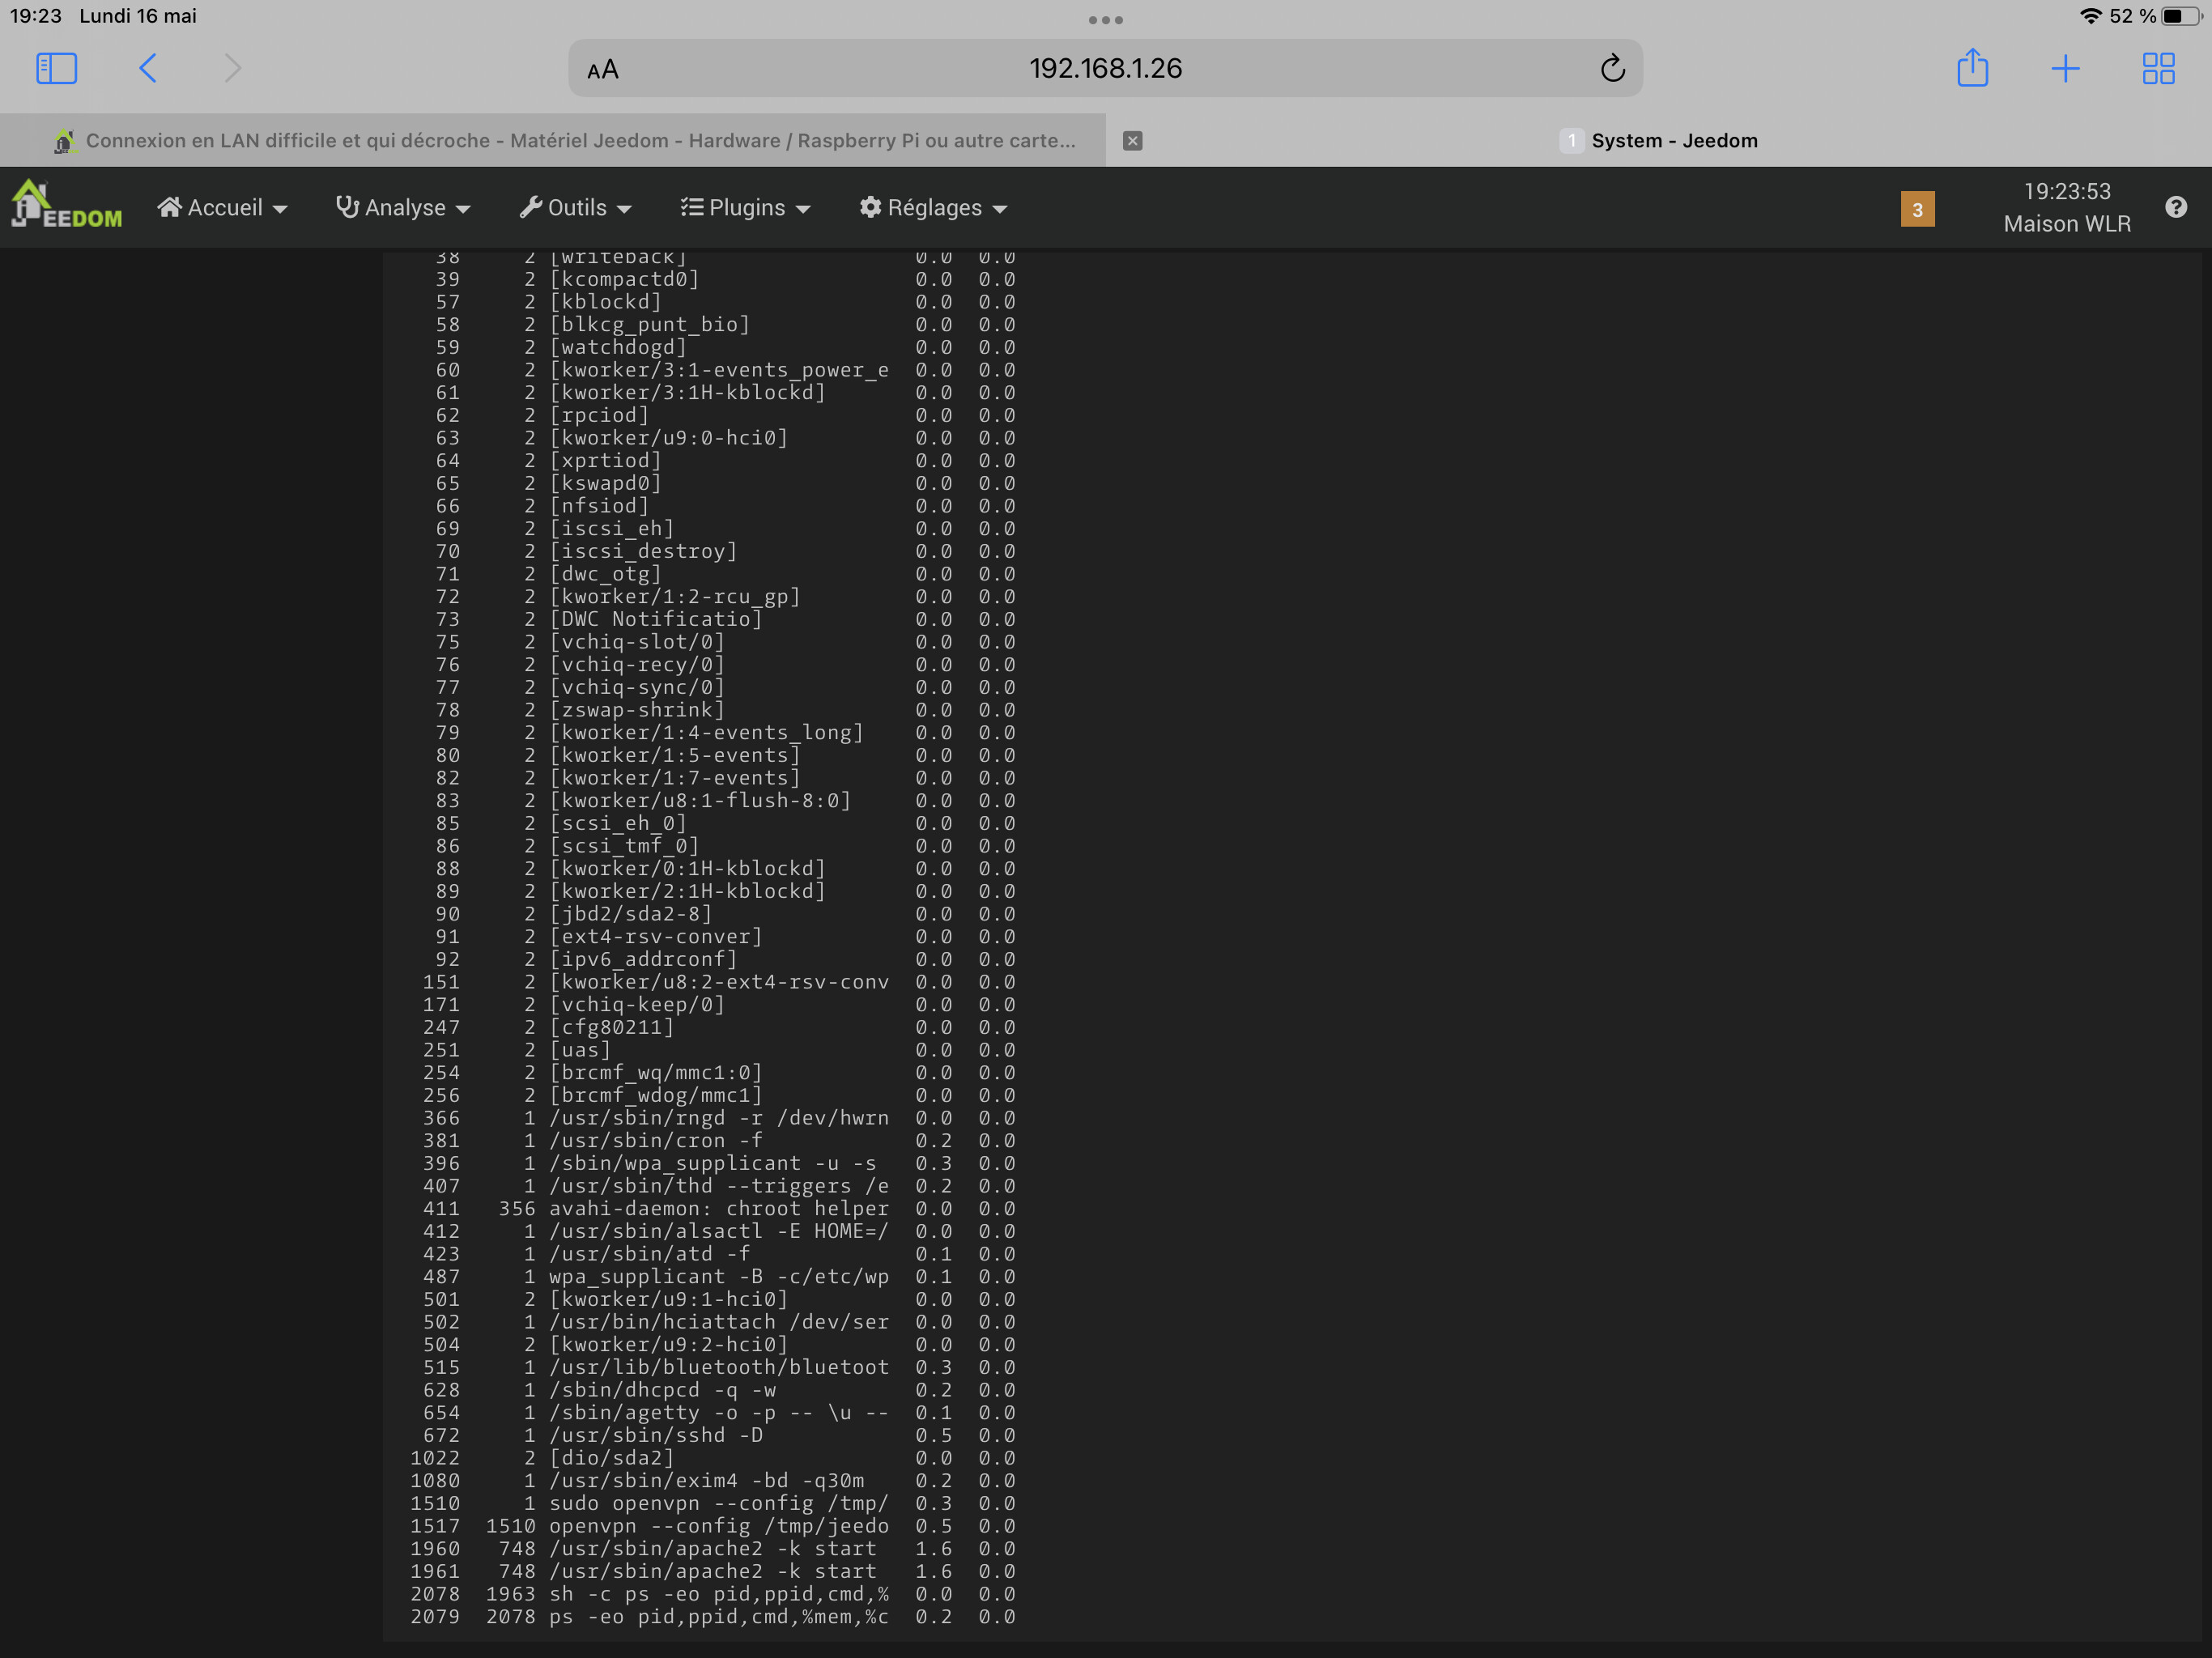The image size is (2212, 1658).
Task: Switch to the Connexion en LAN difficile tab
Action: pyautogui.click(x=565, y=140)
